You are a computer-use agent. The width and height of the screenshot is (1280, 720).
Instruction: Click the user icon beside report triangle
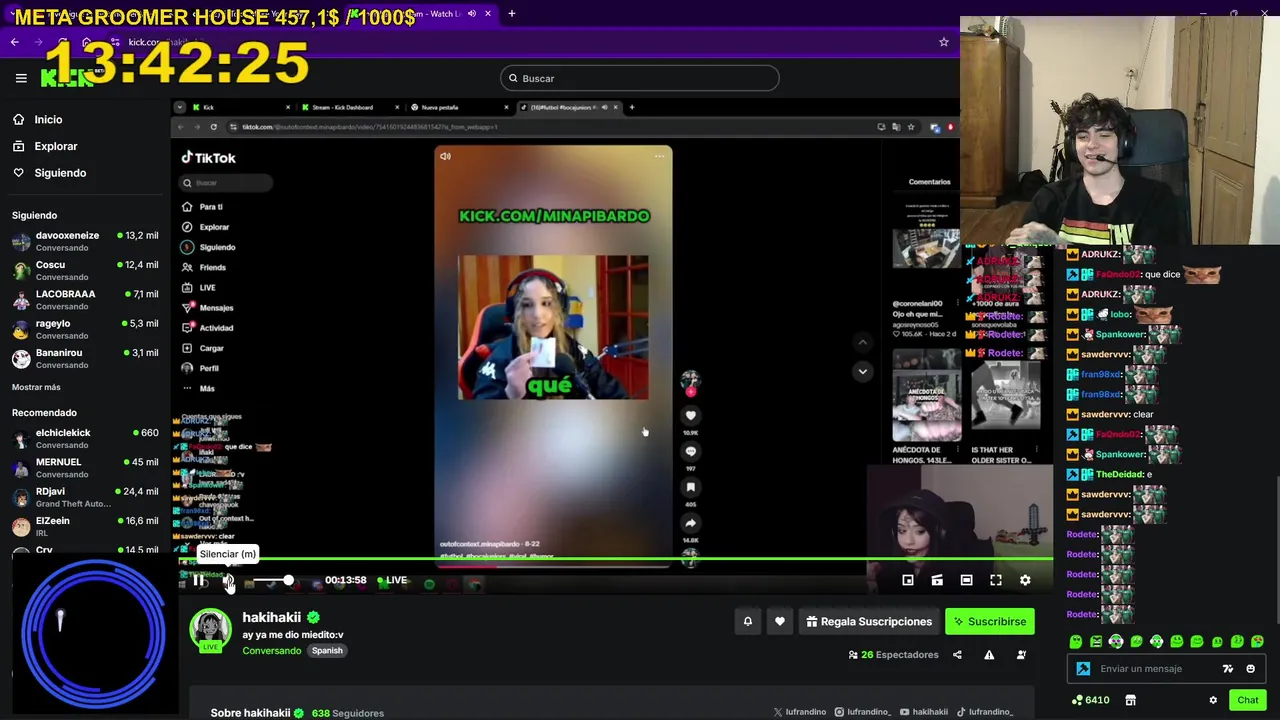1021,655
